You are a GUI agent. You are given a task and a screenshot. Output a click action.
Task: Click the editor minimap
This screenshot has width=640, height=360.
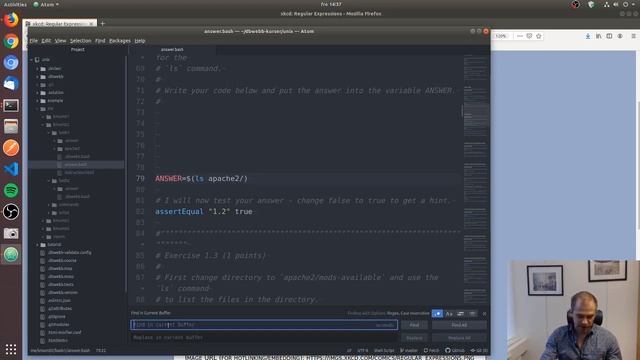click(476, 180)
